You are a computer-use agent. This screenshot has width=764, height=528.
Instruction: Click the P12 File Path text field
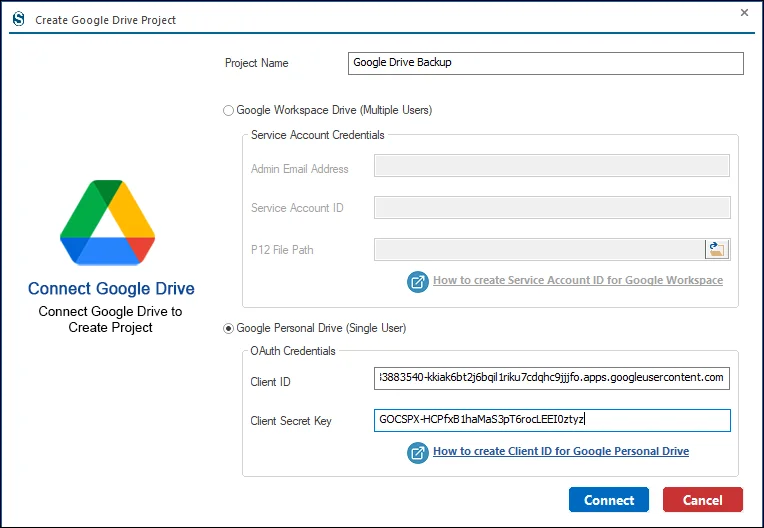539,249
